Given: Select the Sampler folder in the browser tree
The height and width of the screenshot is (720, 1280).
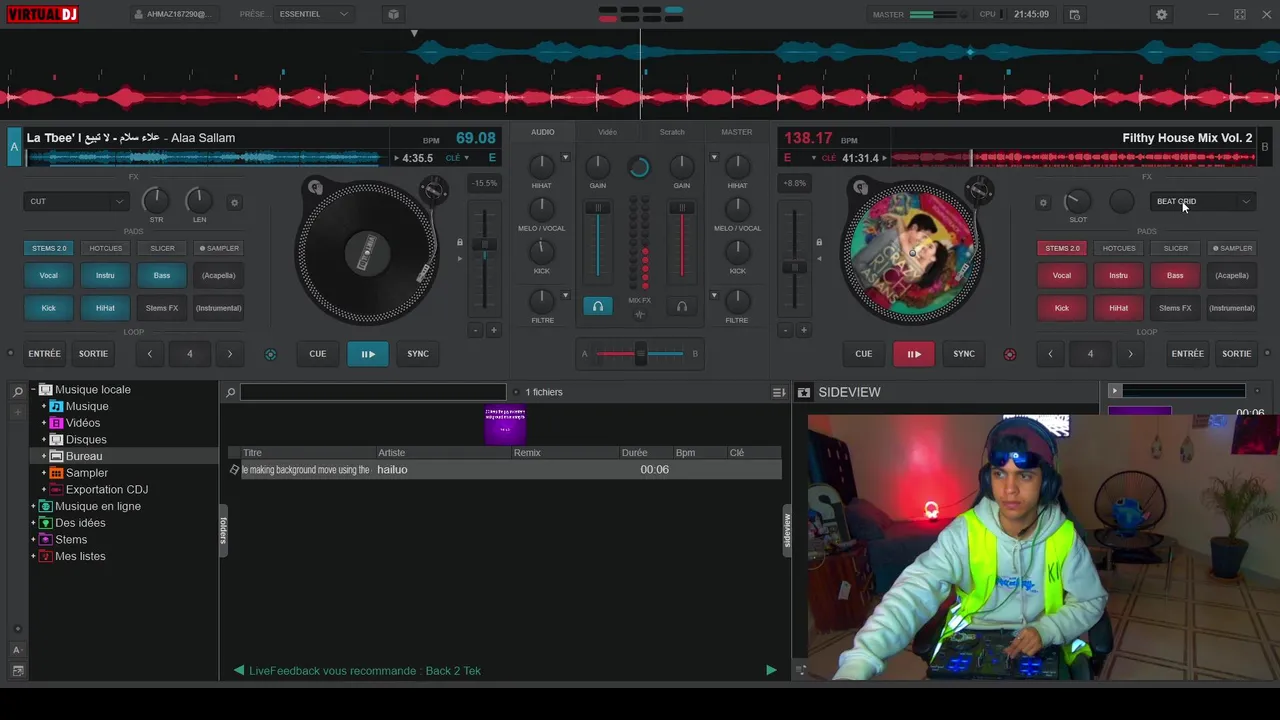Looking at the screenshot, I should 86,473.
